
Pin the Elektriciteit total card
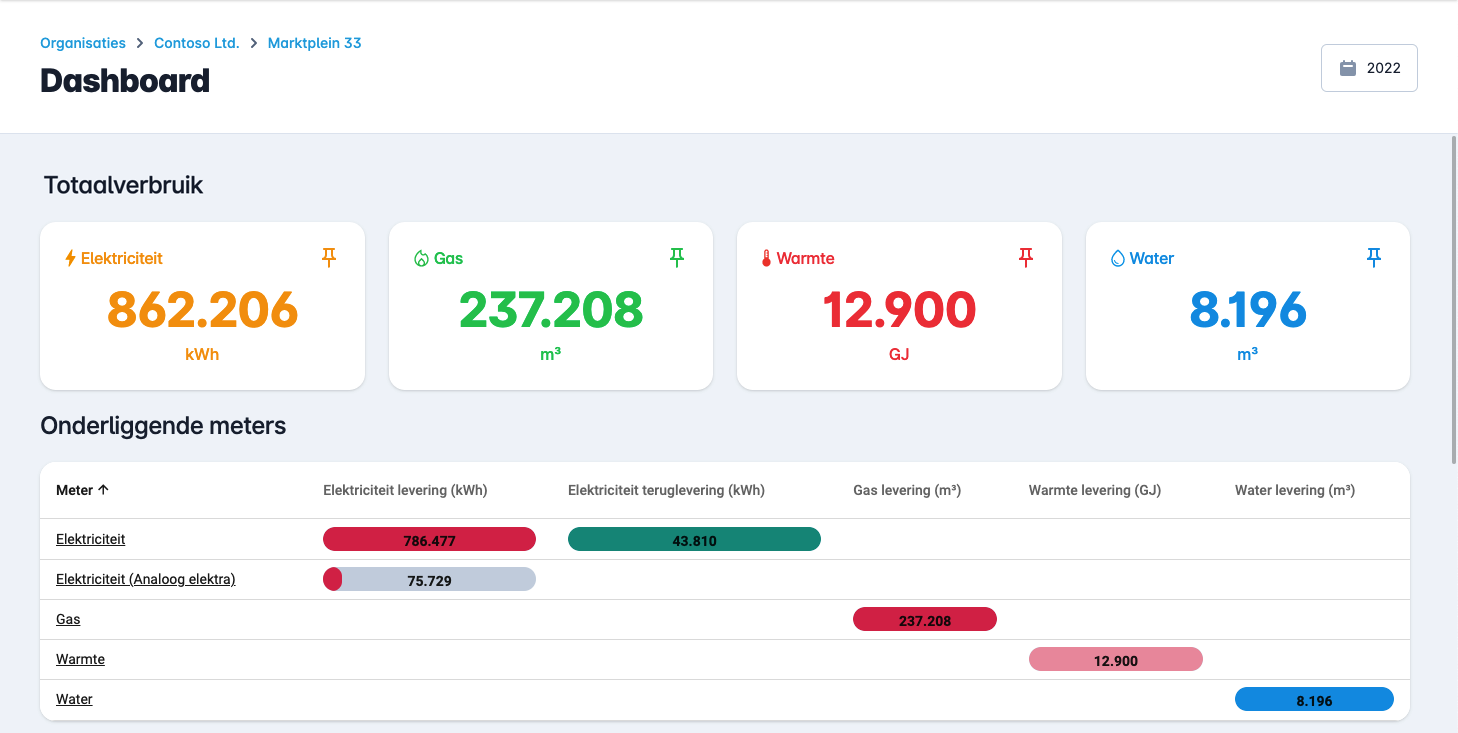click(x=329, y=258)
